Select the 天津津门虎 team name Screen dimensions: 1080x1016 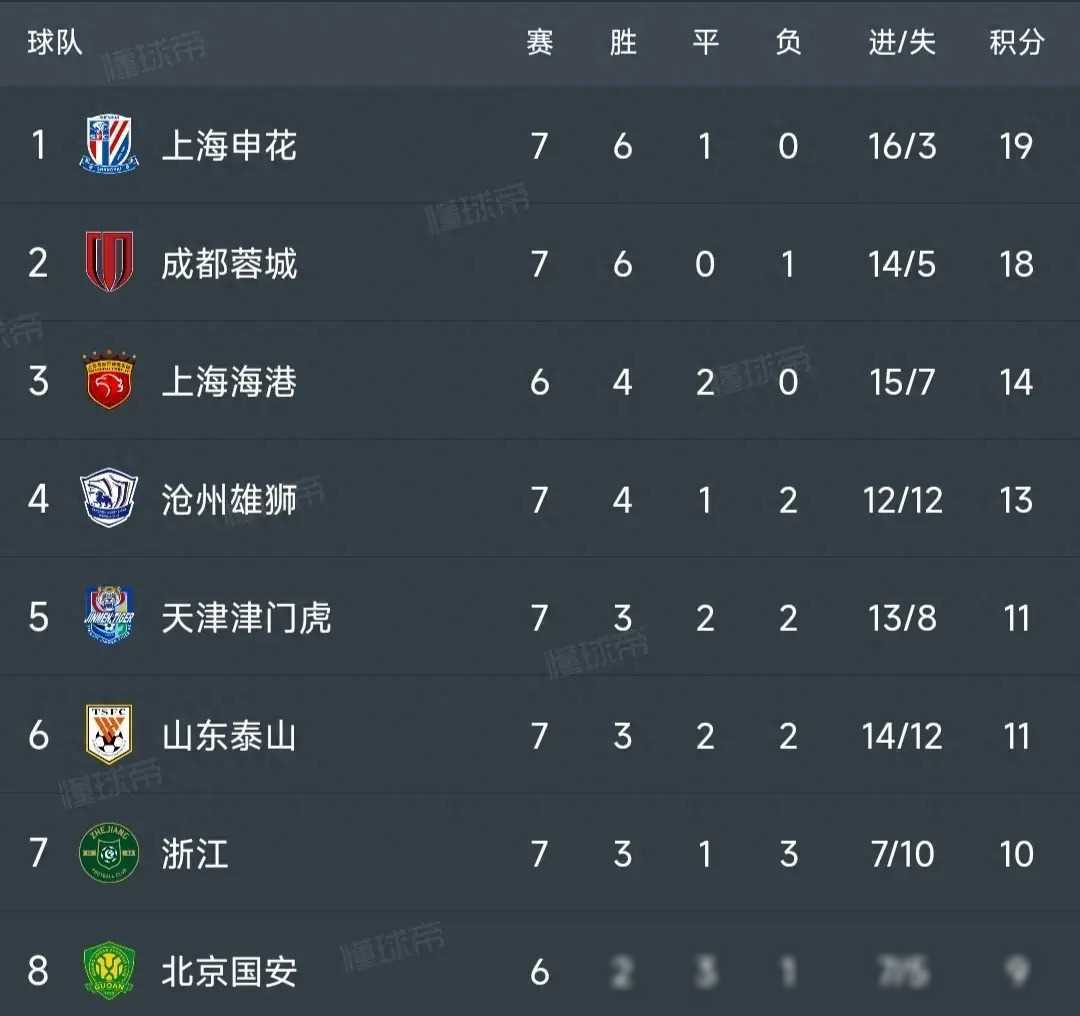tap(246, 618)
